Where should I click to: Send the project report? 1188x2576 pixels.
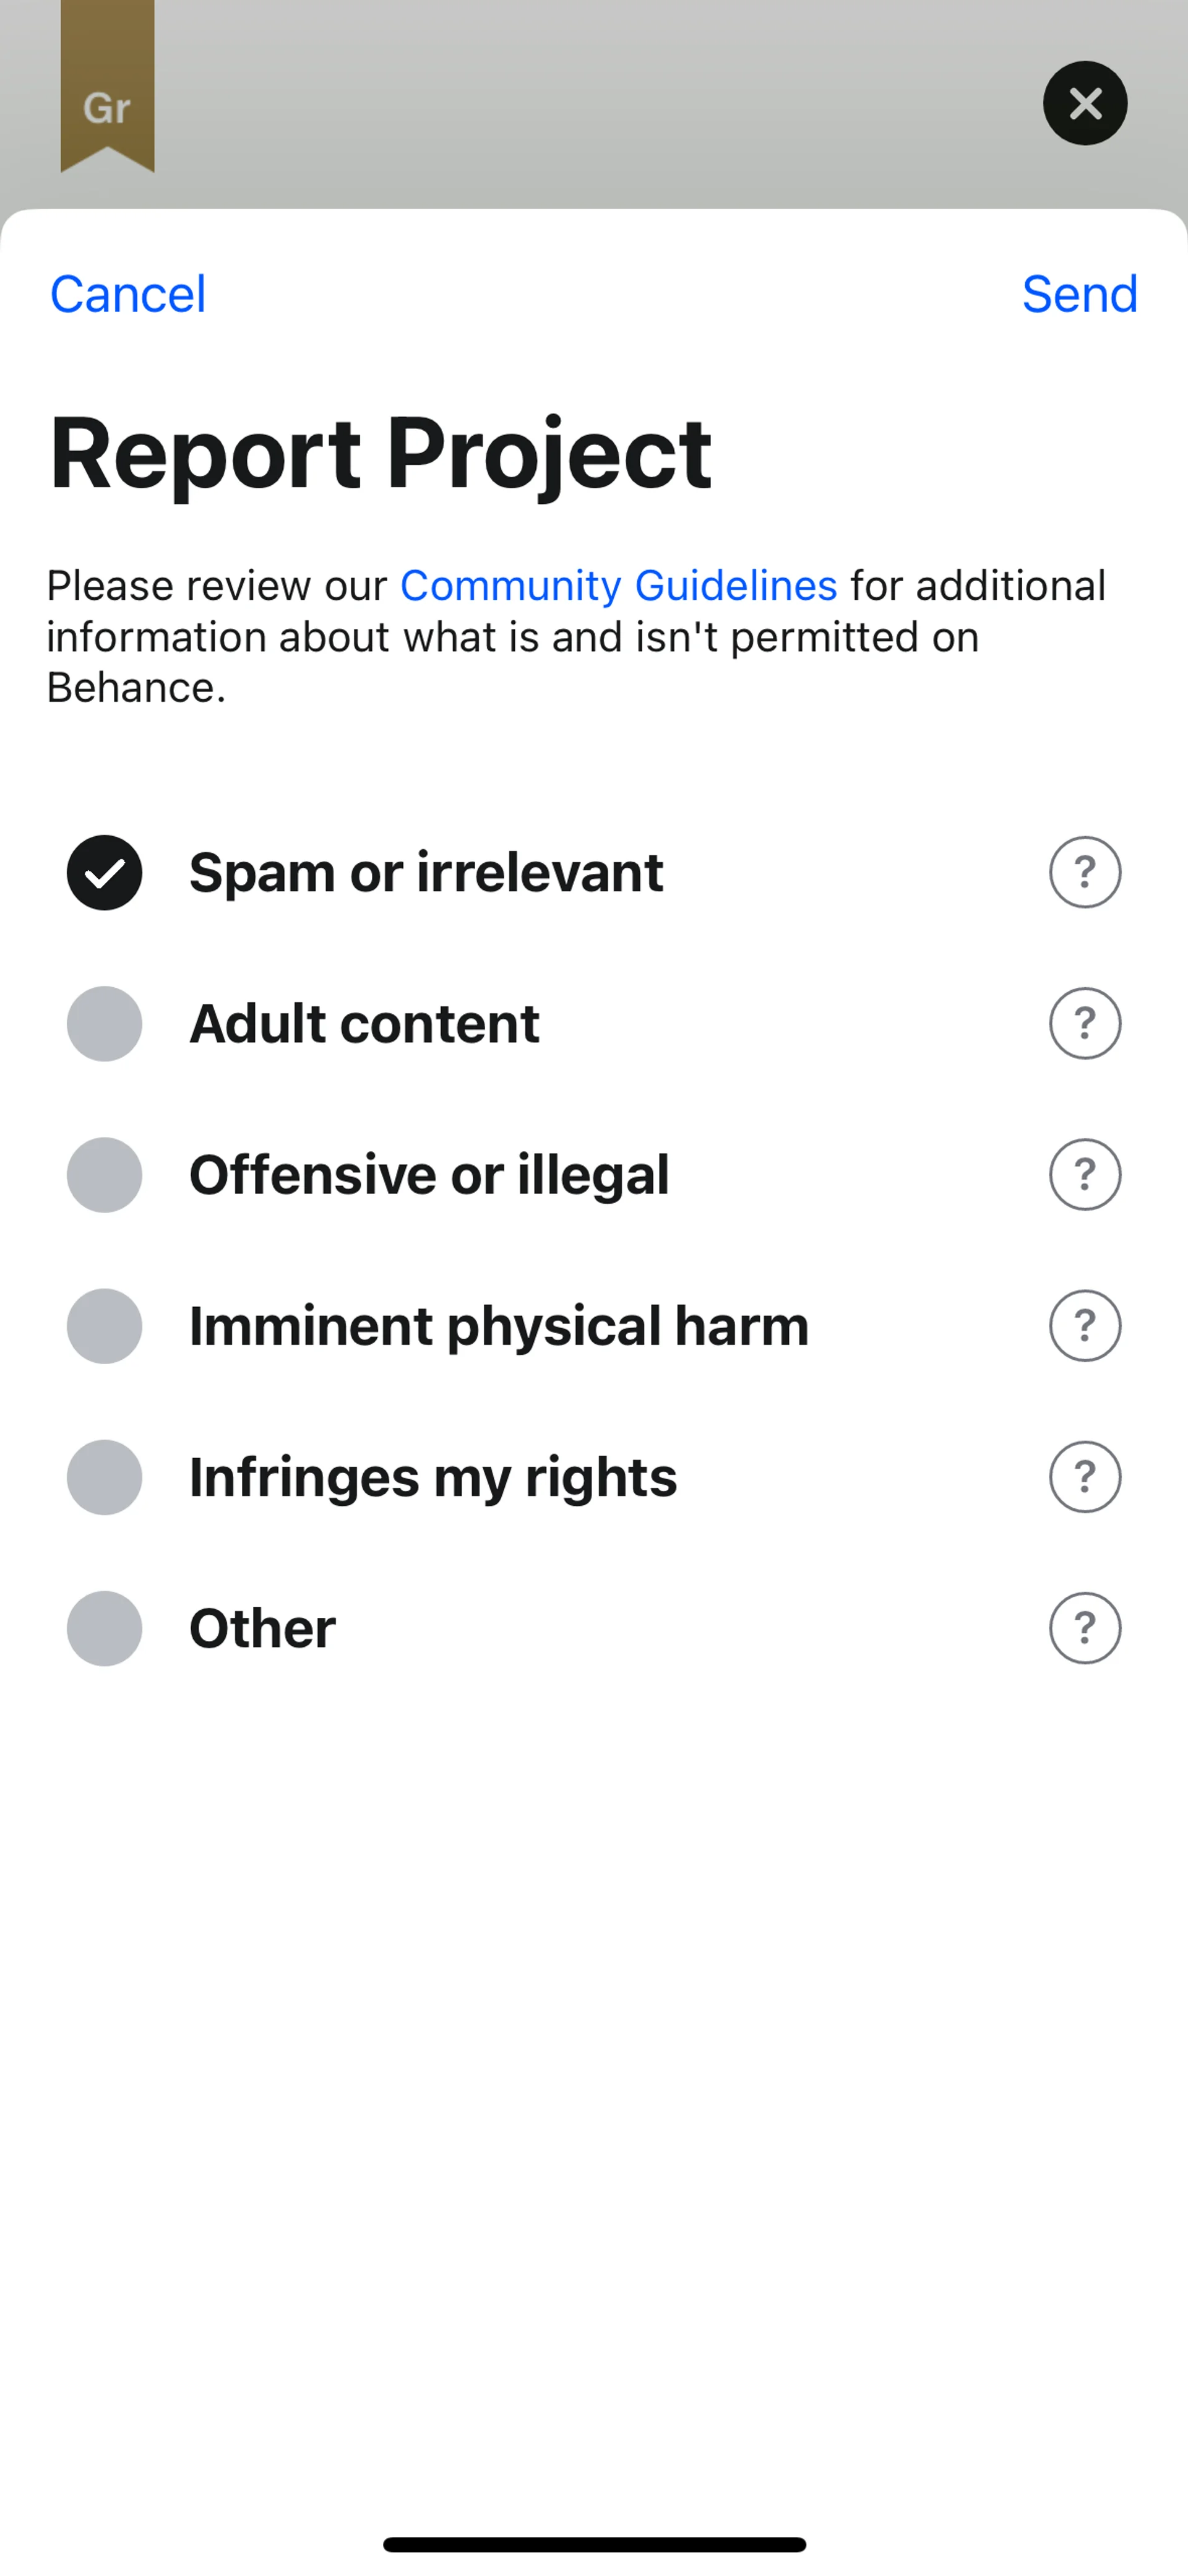(1079, 294)
